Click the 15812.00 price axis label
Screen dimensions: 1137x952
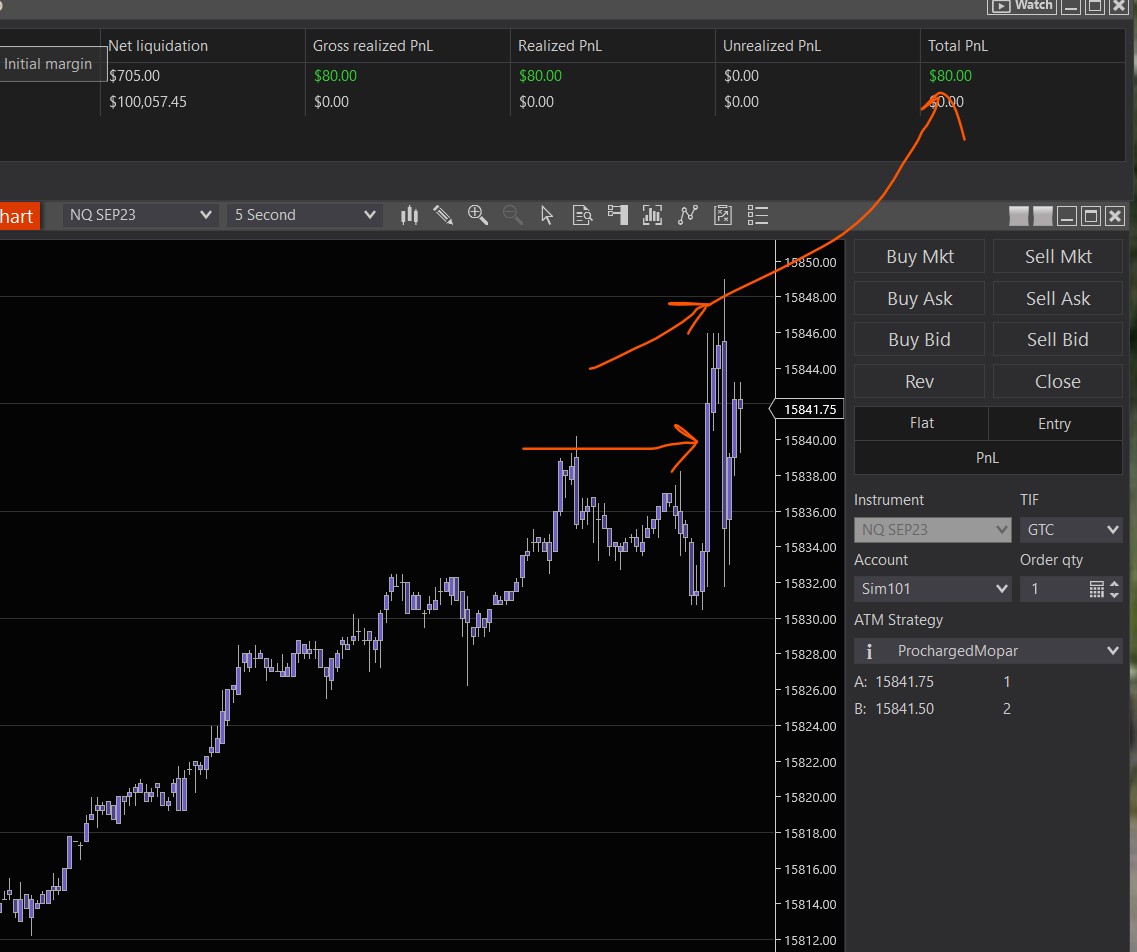point(810,940)
